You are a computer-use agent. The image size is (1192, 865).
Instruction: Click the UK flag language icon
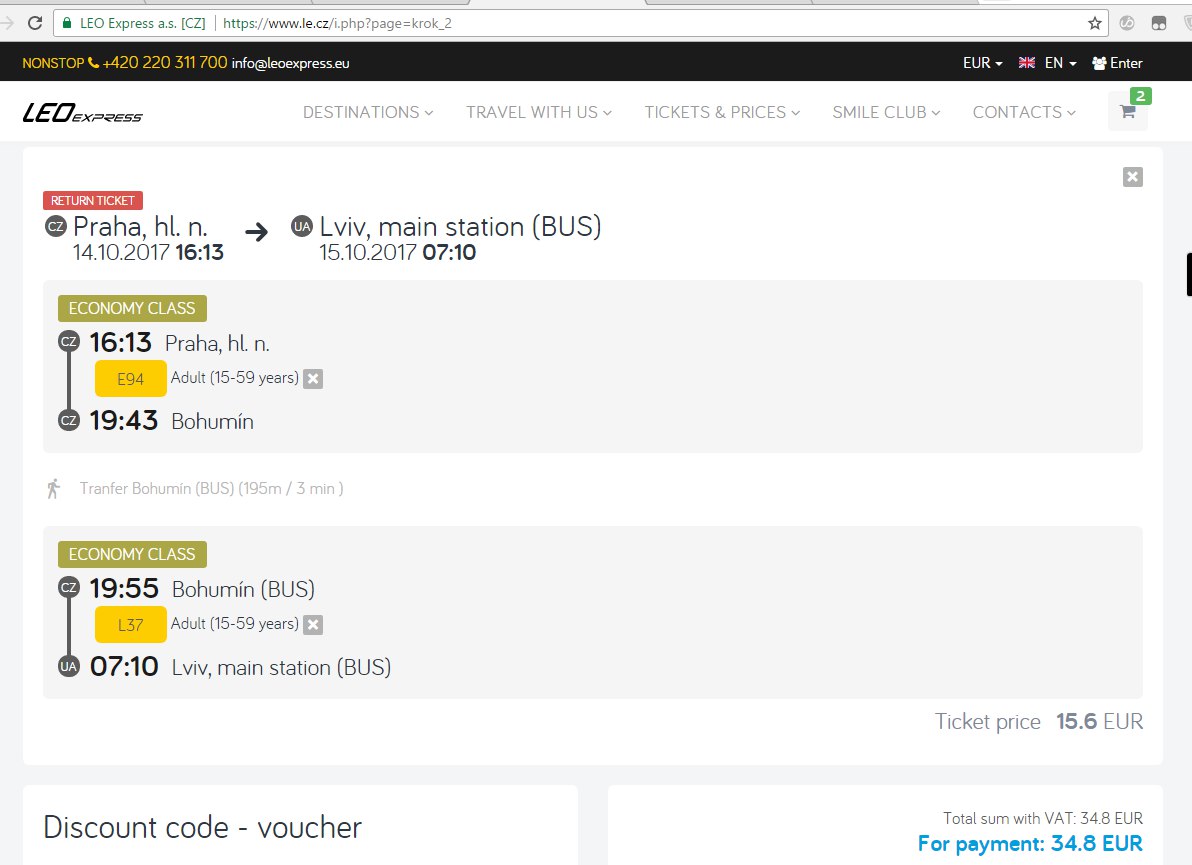(1026, 63)
